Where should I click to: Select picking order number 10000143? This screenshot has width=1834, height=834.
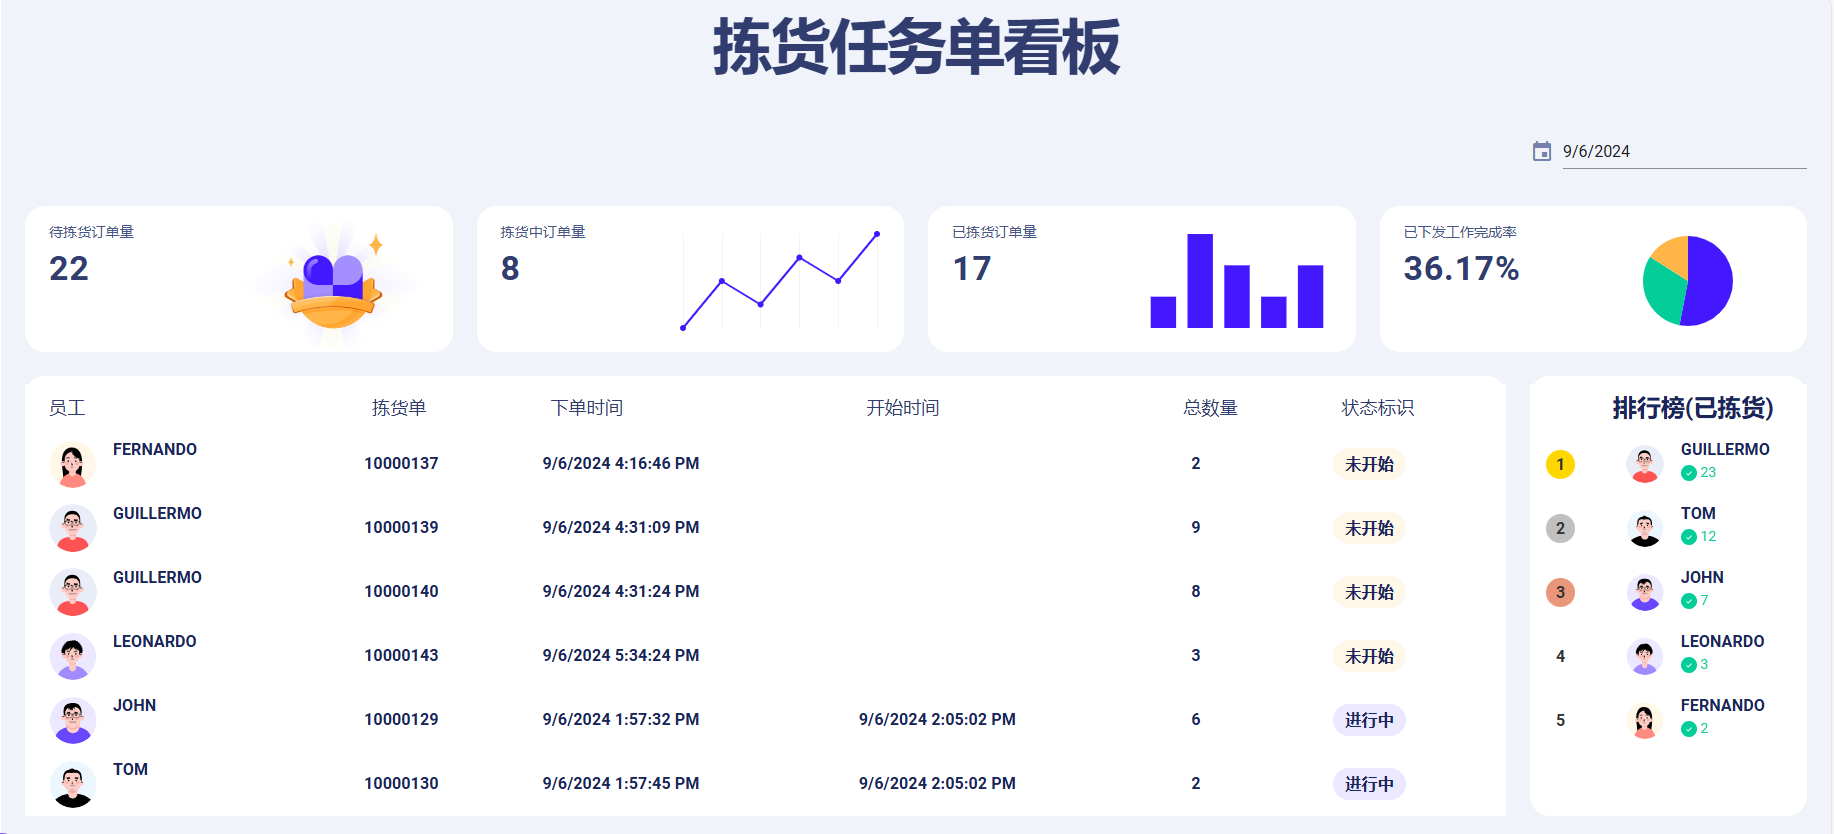click(401, 656)
